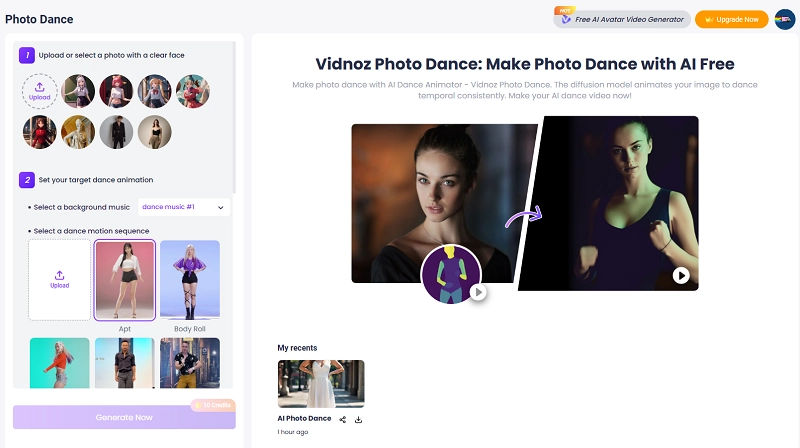The width and height of the screenshot is (800, 448).
Task: Open the background music dropdown
Action: point(184,207)
